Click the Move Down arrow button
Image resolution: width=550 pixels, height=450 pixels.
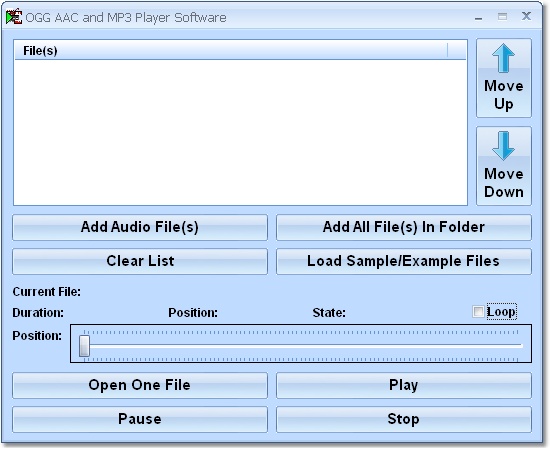pyautogui.click(x=504, y=166)
